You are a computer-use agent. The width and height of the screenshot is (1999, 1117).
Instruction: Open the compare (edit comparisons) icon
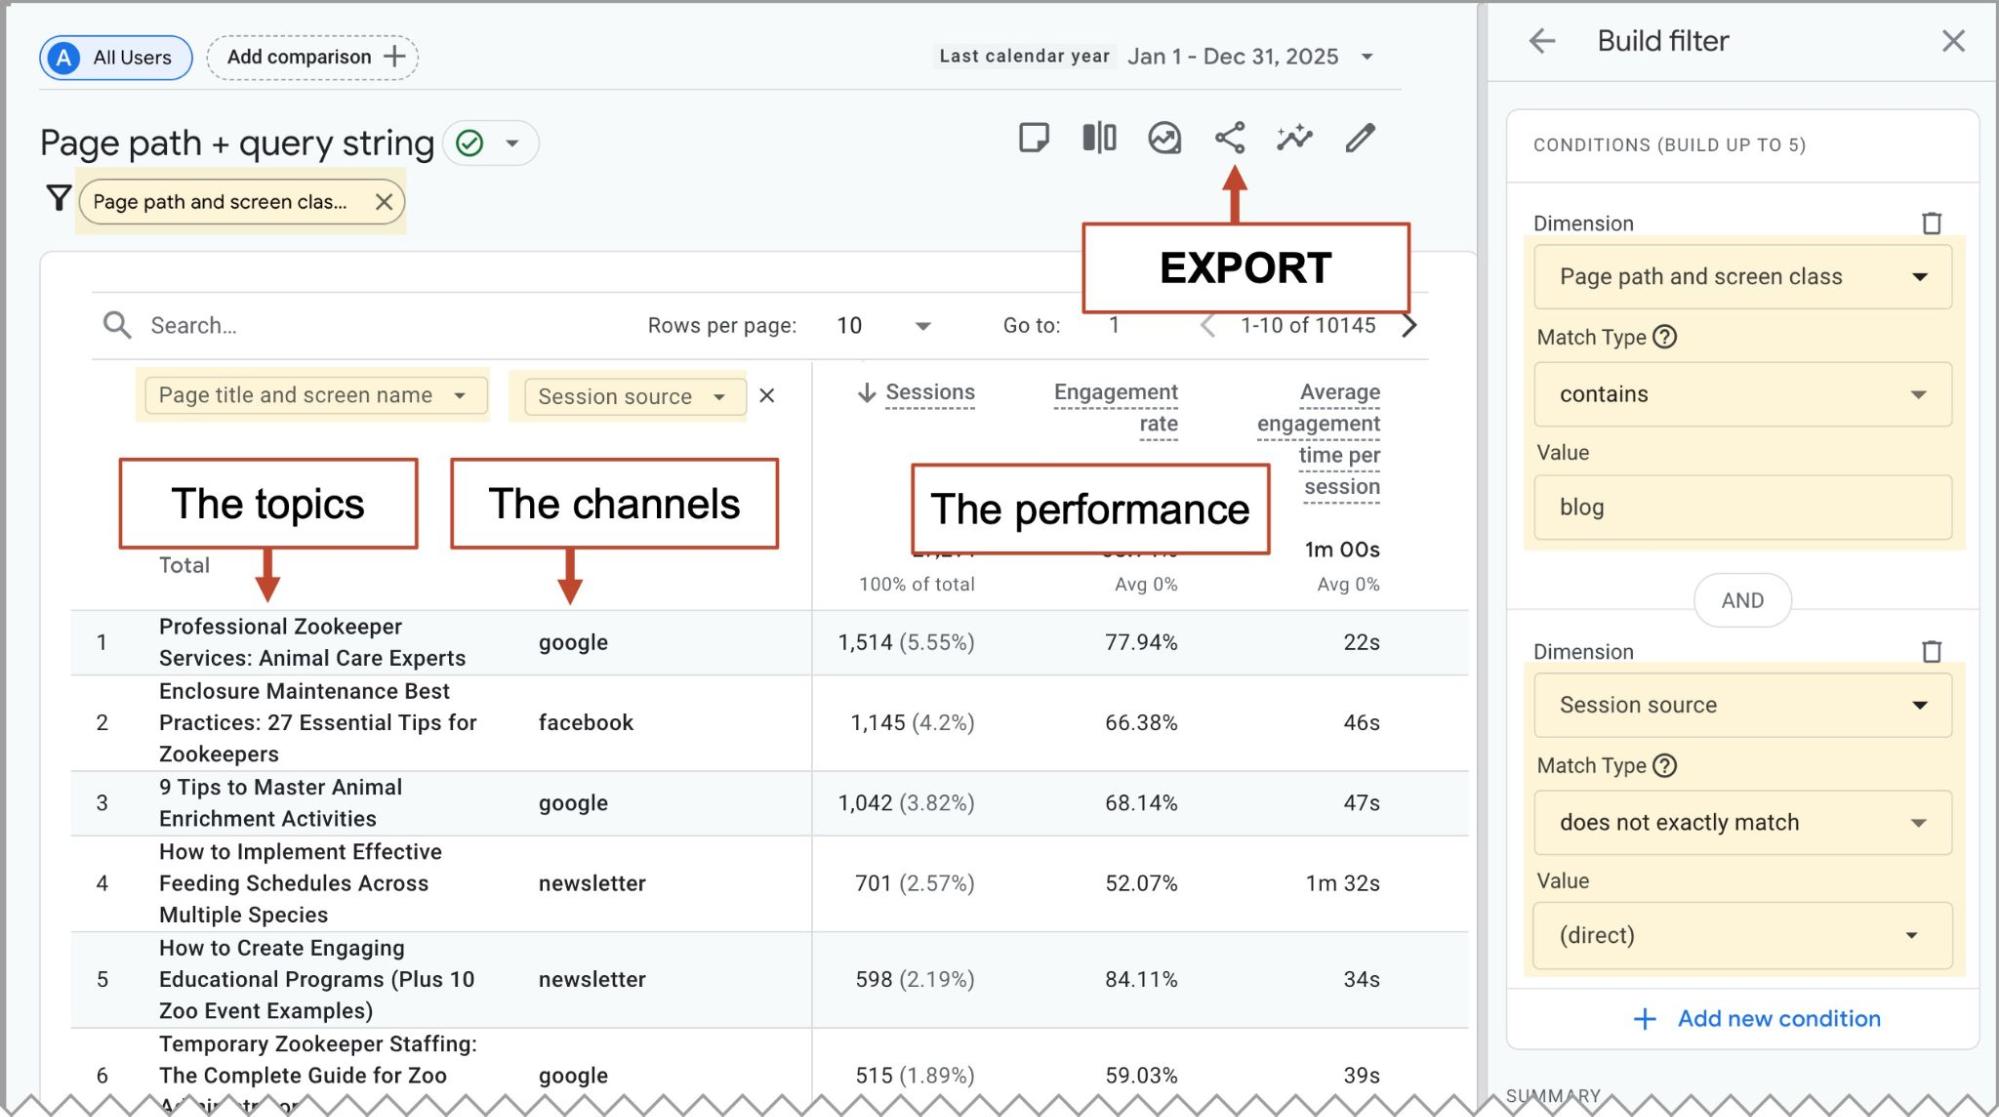[x=1099, y=138]
